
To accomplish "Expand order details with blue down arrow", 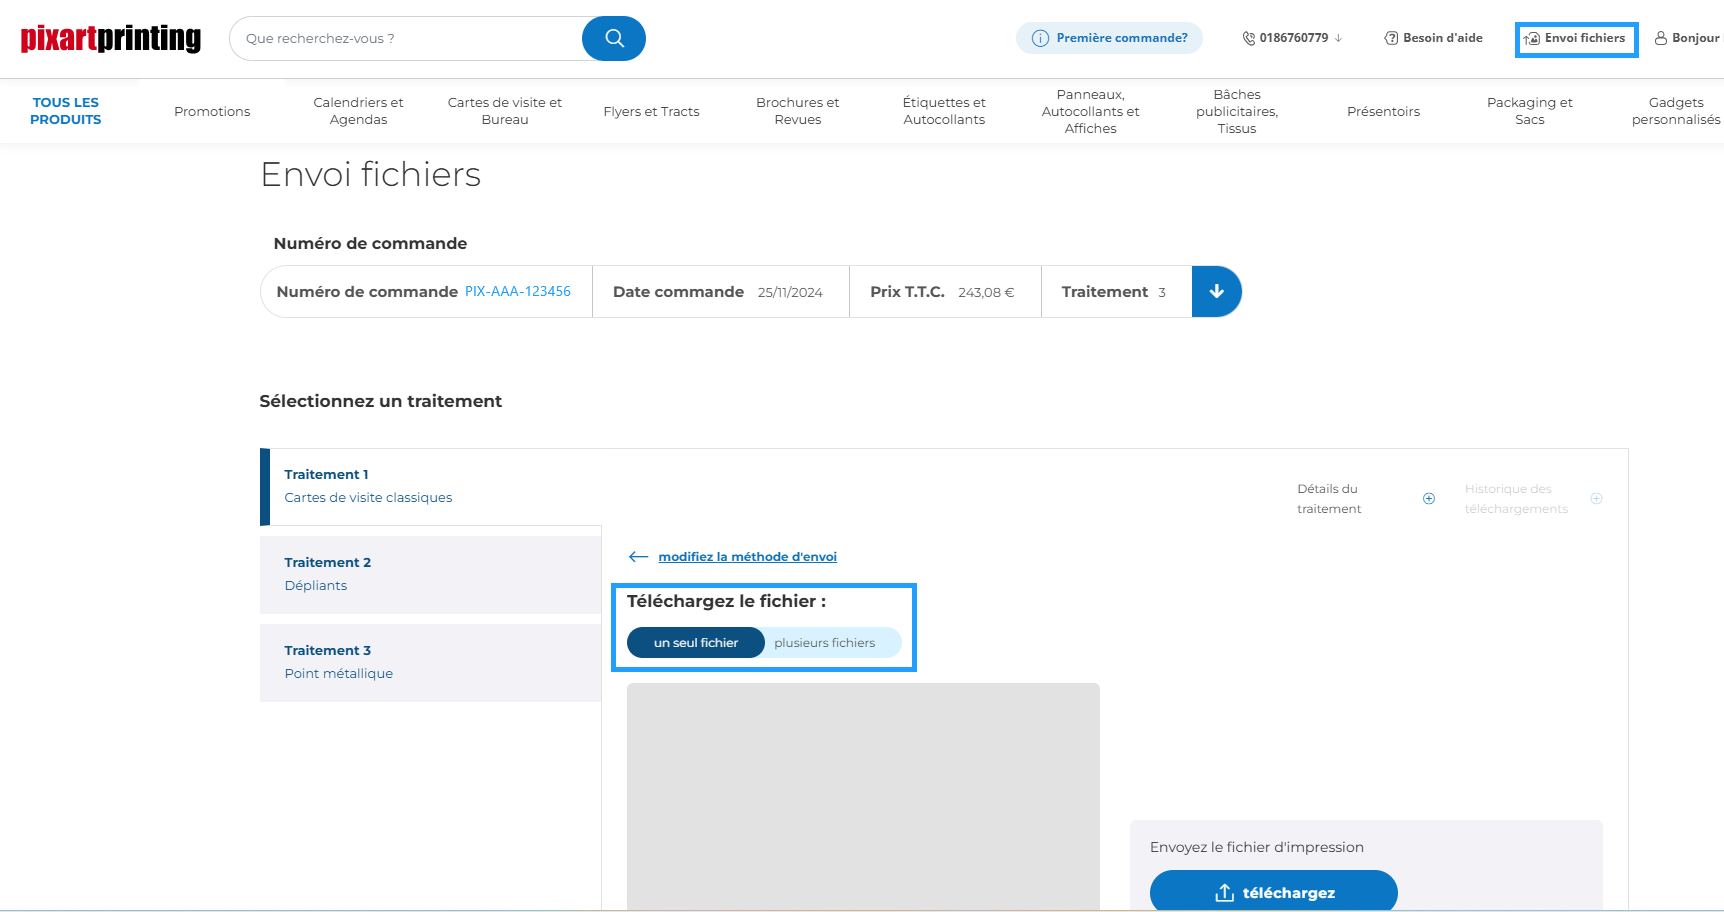I will pyautogui.click(x=1216, y=292).
